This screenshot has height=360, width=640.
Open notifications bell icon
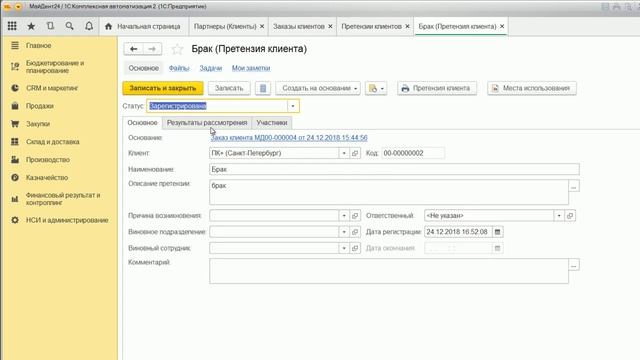click(89, 26)
